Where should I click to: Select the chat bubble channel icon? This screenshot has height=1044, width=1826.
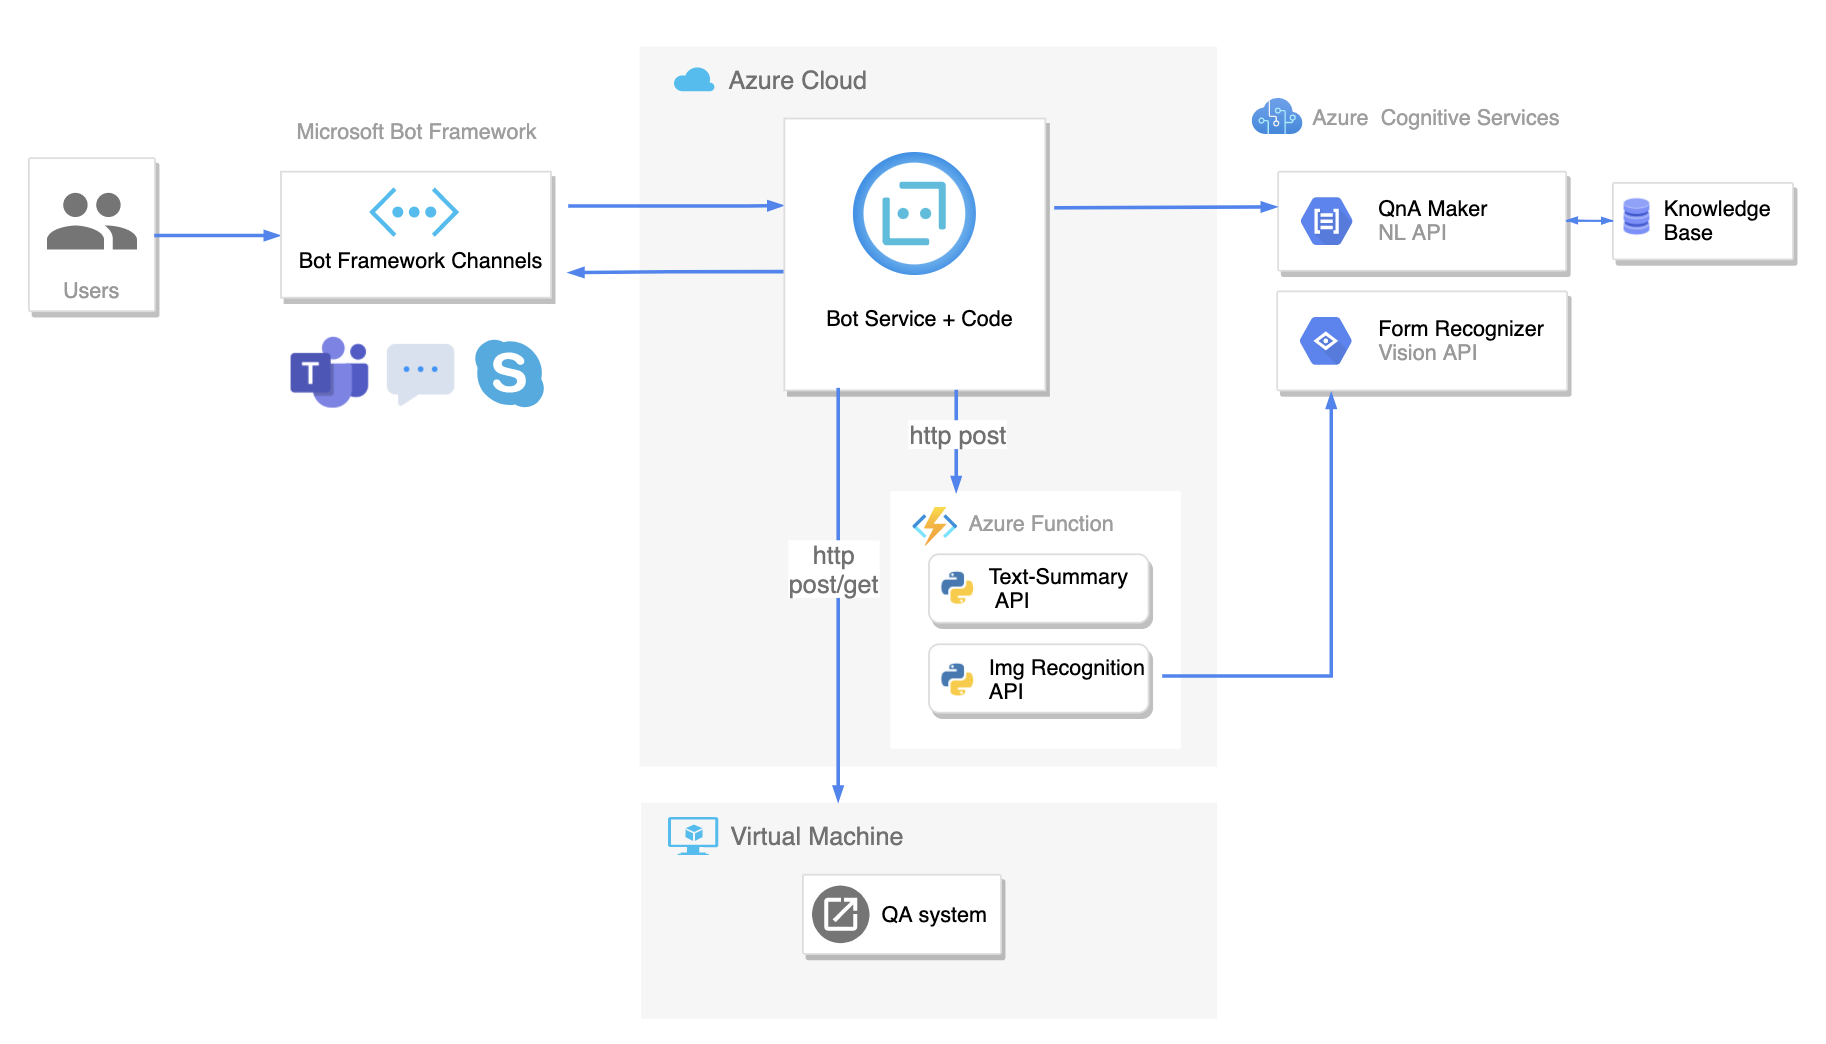tap(420, 373)
